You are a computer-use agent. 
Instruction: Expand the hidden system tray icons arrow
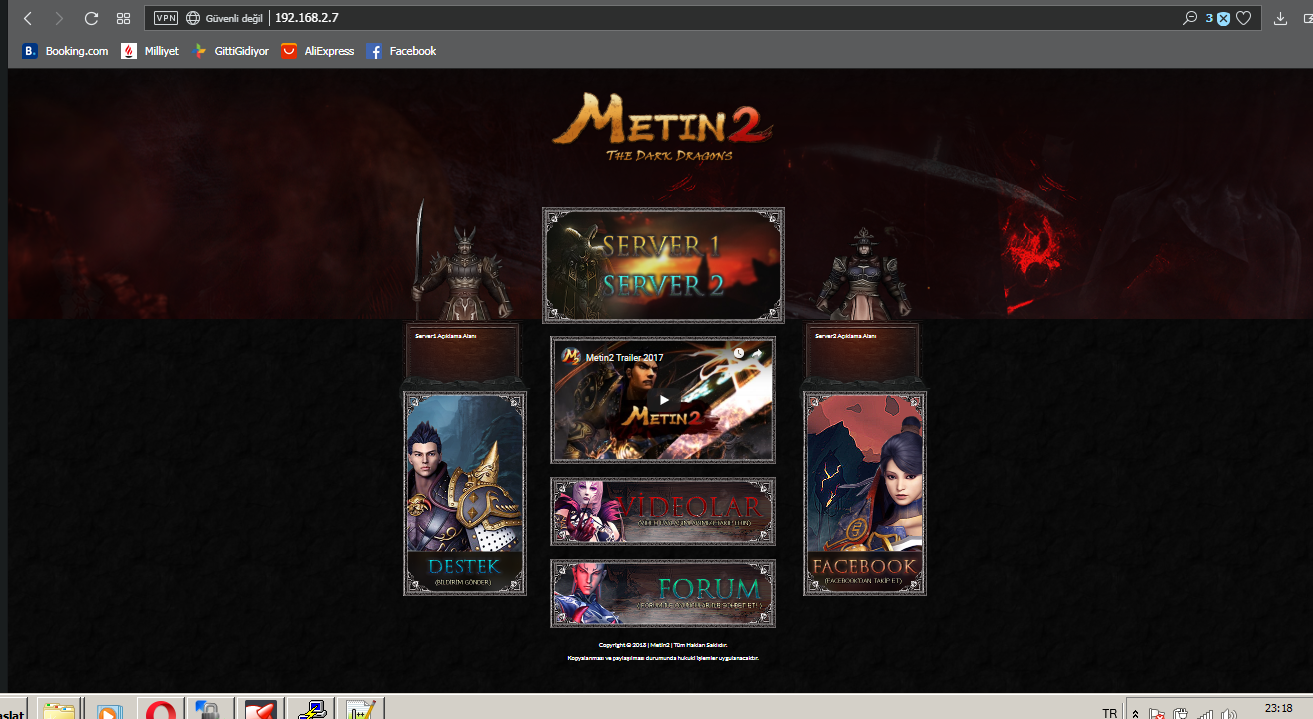(x=1135, y=713)
